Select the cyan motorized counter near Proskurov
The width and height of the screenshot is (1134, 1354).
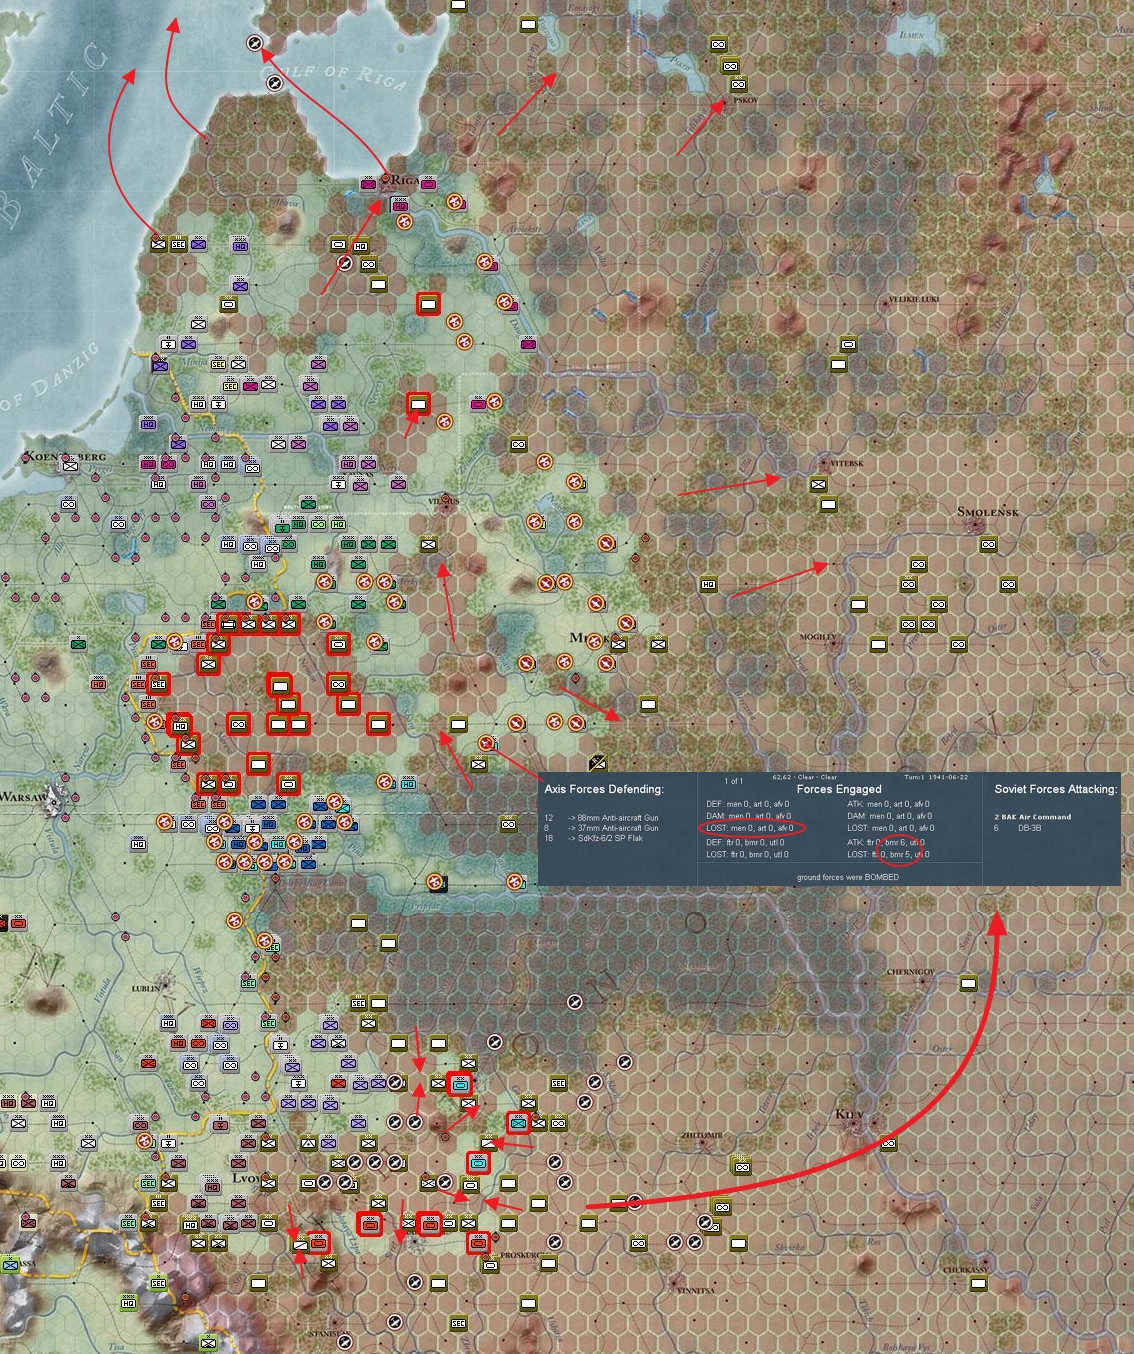click(x=478, y=1163)
